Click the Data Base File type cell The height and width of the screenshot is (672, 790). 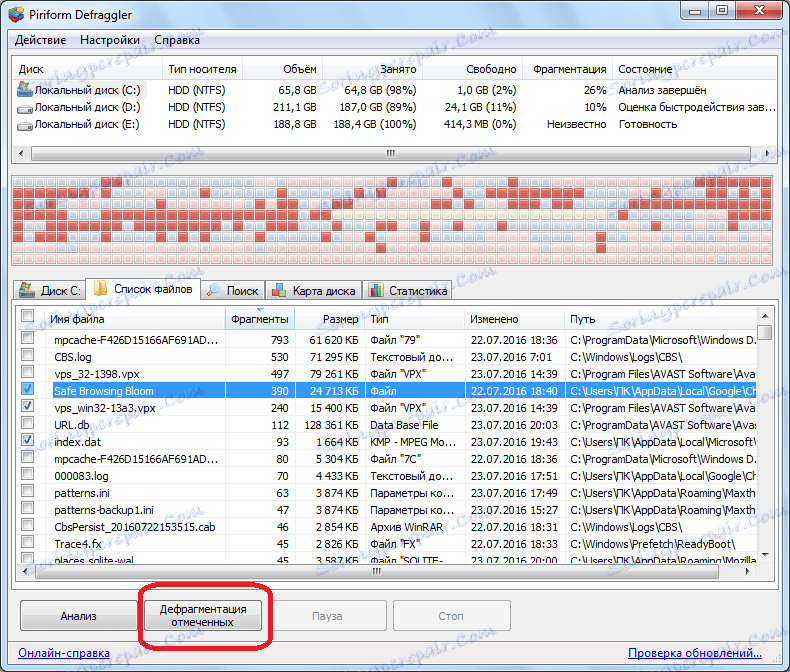point(404,425)
